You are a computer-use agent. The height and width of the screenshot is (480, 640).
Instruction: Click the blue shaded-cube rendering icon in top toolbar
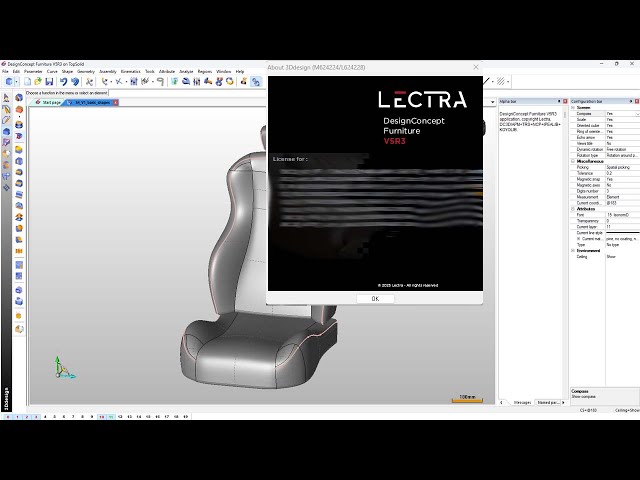[x=9, y=82]
